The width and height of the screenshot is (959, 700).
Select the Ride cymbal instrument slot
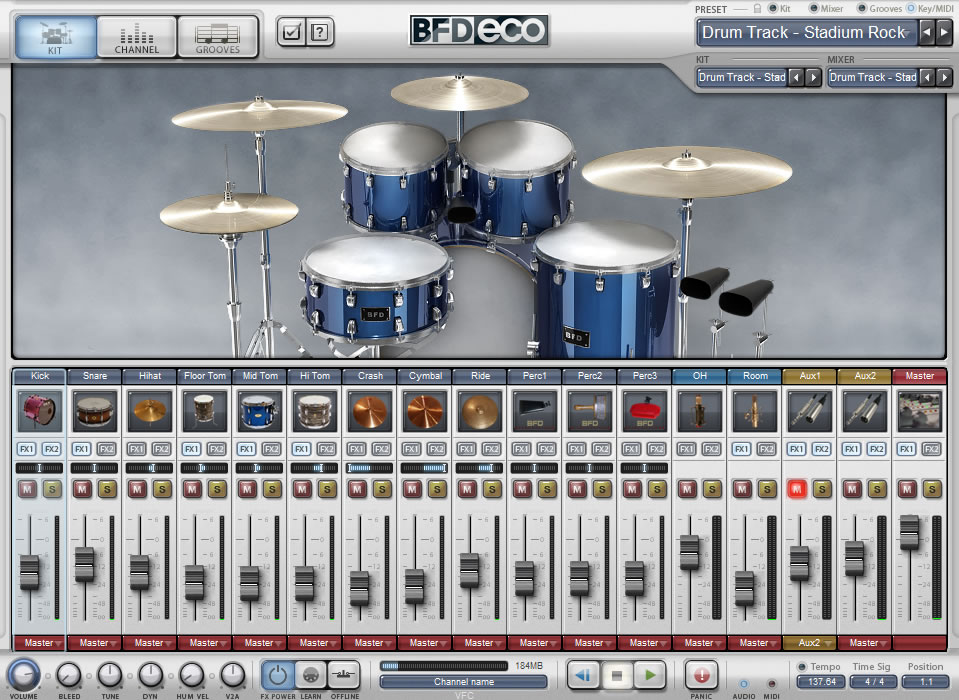480,411
